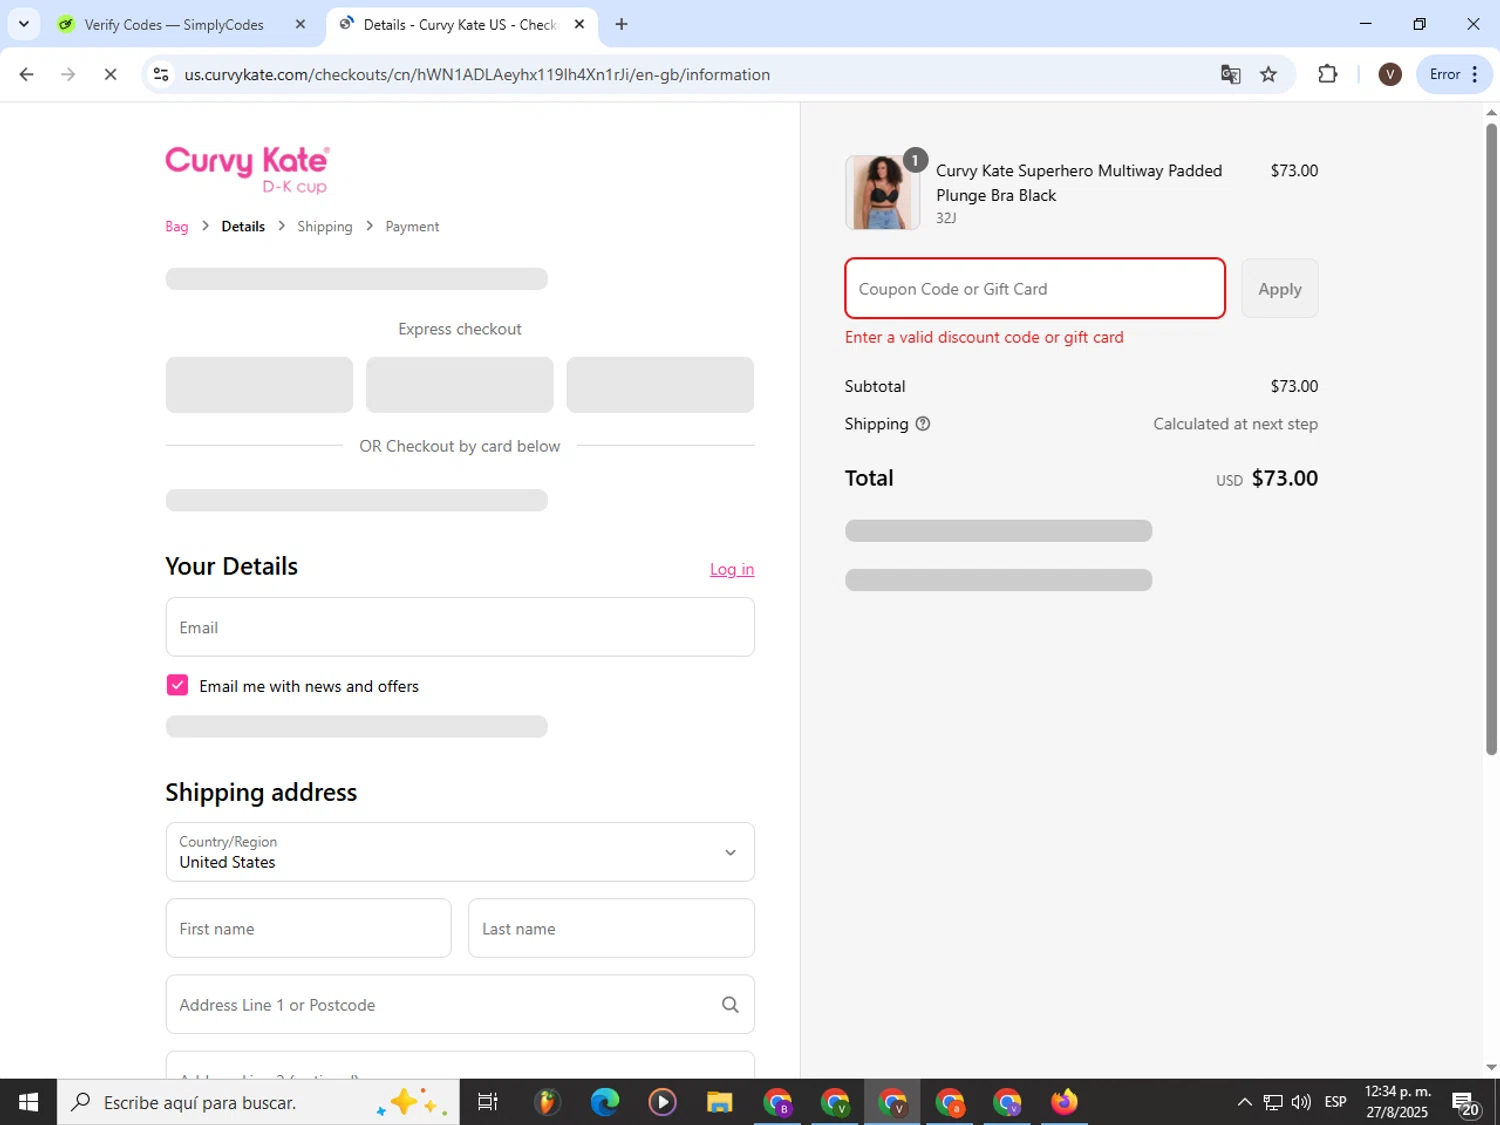Uncheck Email me with news and offers

(x=177, y=685)
